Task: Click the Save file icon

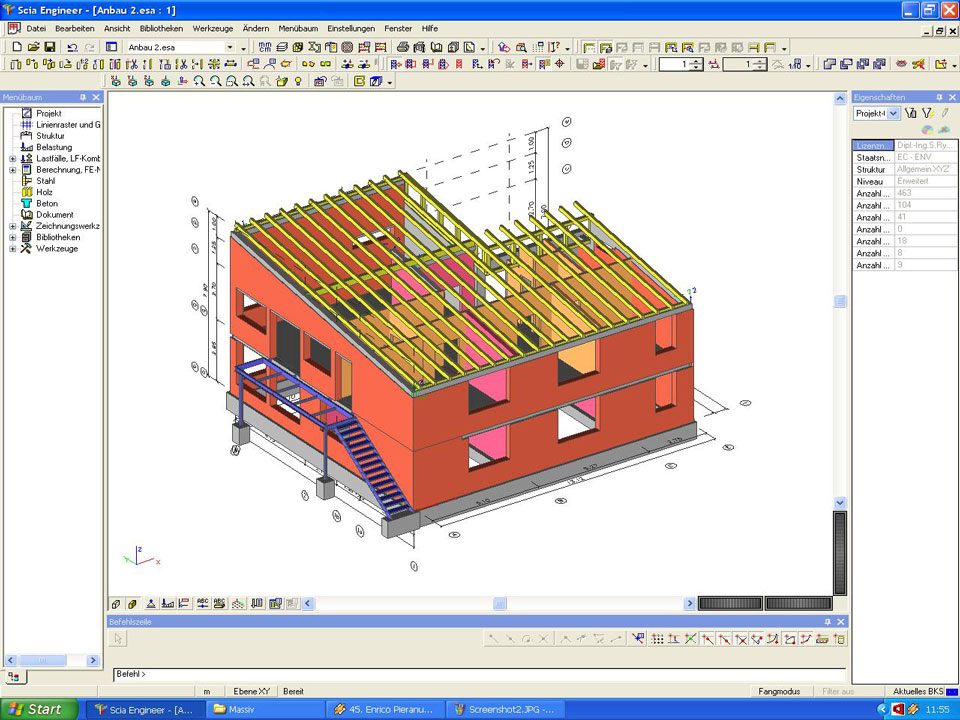Action: 49,47
